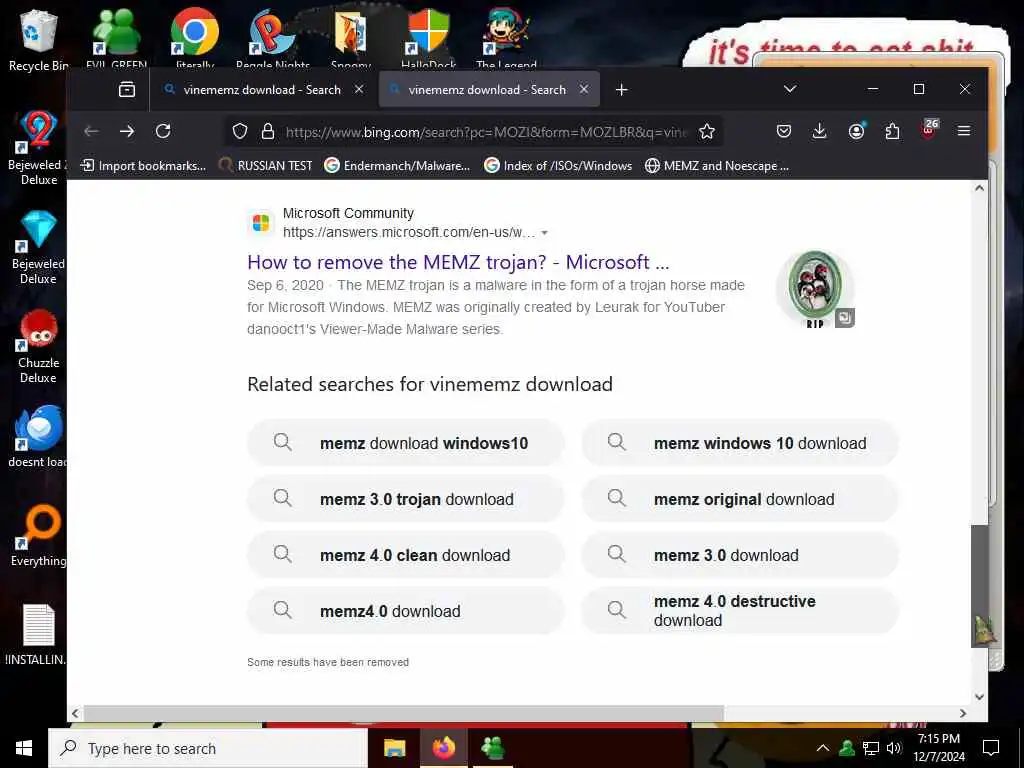Viewport: 1024px width, 768px height.
Task: Click the vertical scrollbar up arrow
Action: coord(979,188)
